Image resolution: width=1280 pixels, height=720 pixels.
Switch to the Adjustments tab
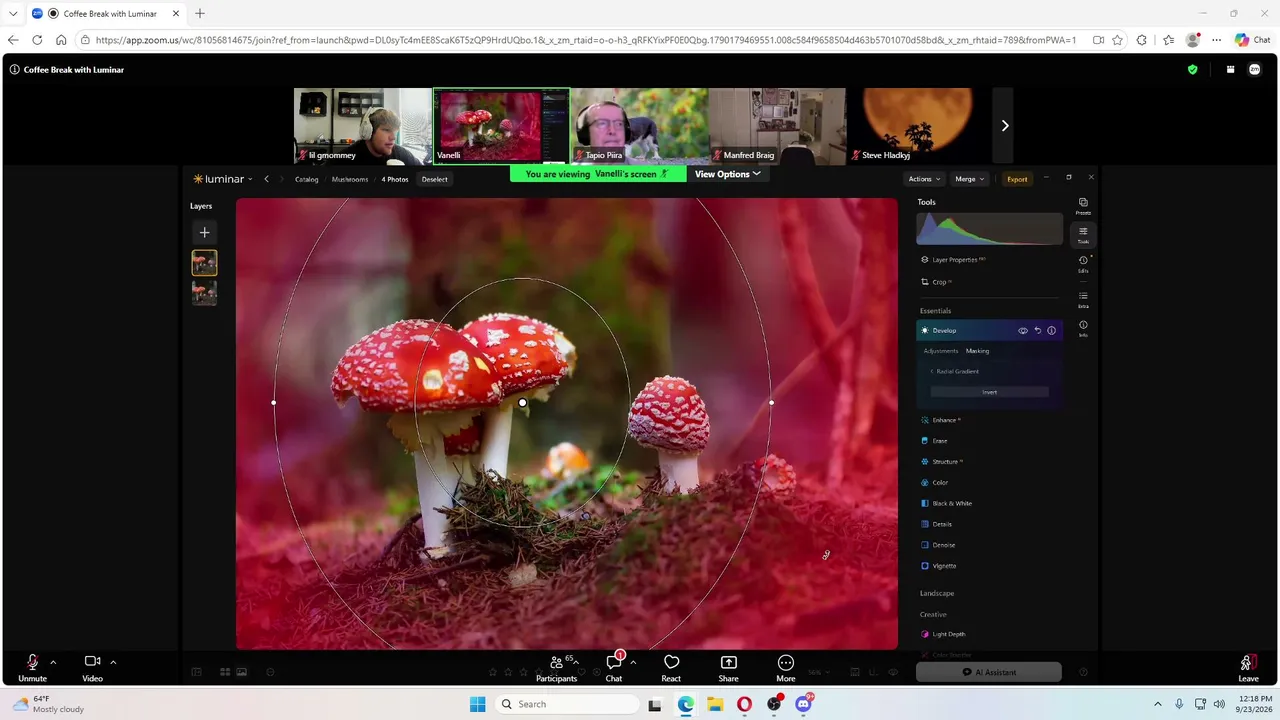(940, 351)
